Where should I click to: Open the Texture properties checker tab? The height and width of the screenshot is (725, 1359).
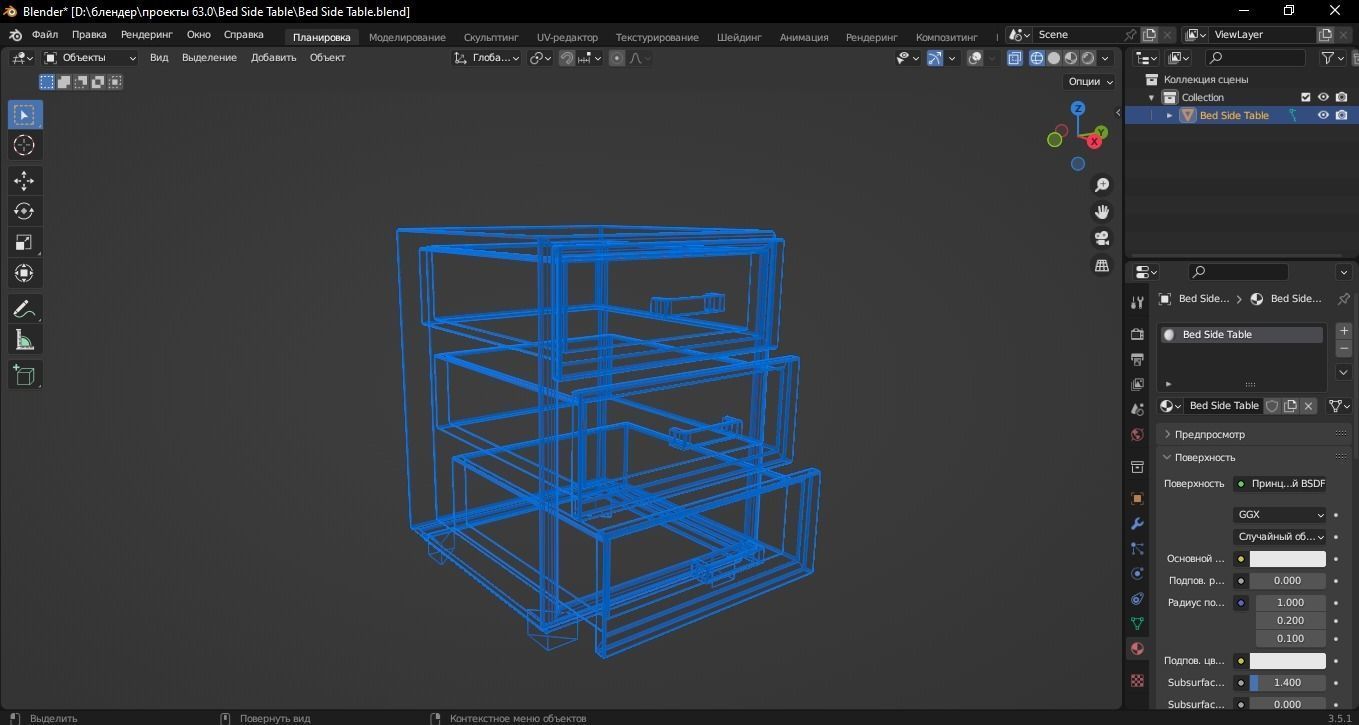point(1137,681)
